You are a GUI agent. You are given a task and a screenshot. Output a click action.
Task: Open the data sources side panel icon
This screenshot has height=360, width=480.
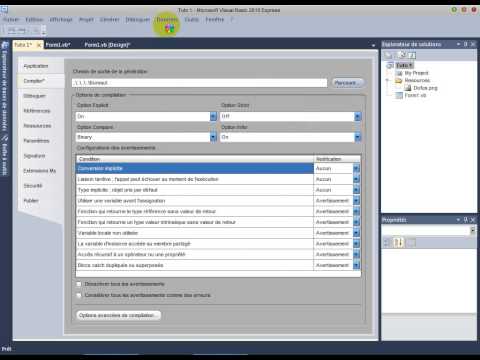click(x=5, y=45)
